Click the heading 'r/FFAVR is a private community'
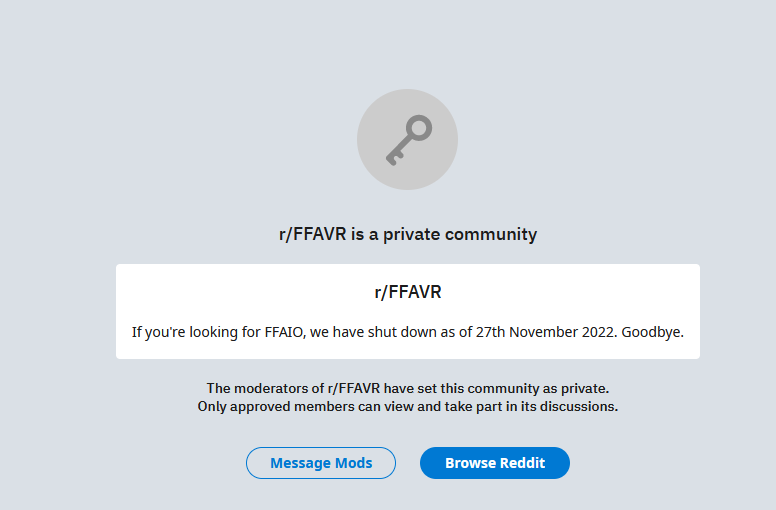Image resolution: width=776 pixels, height=510 pixels. pyautogui.click(x=408, y=234)
